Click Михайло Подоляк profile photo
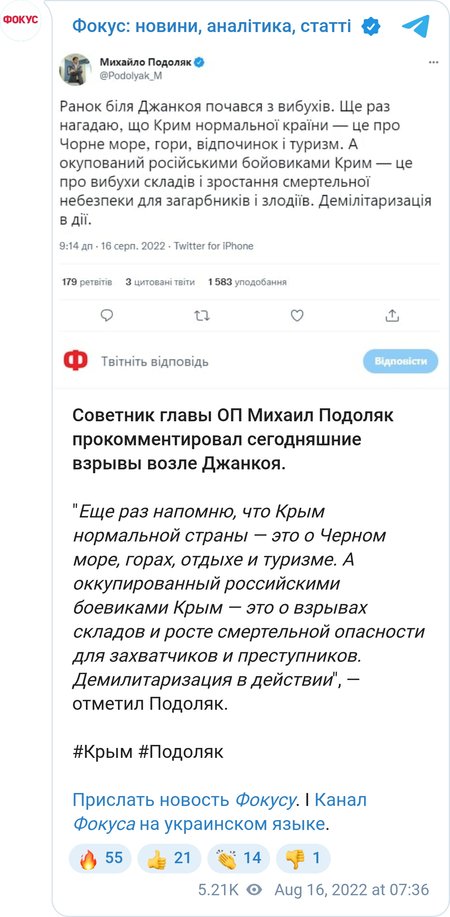Viewport: 450px width, 917px height. 75,70
